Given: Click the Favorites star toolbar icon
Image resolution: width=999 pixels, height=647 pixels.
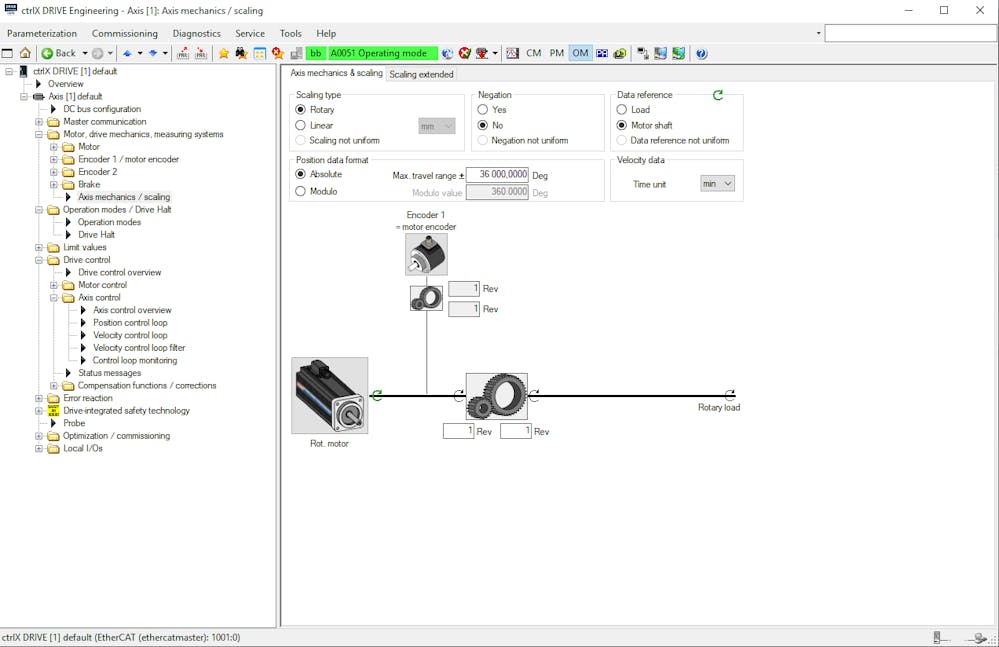Looking at the screenshot, I should (x=224, y=53).
